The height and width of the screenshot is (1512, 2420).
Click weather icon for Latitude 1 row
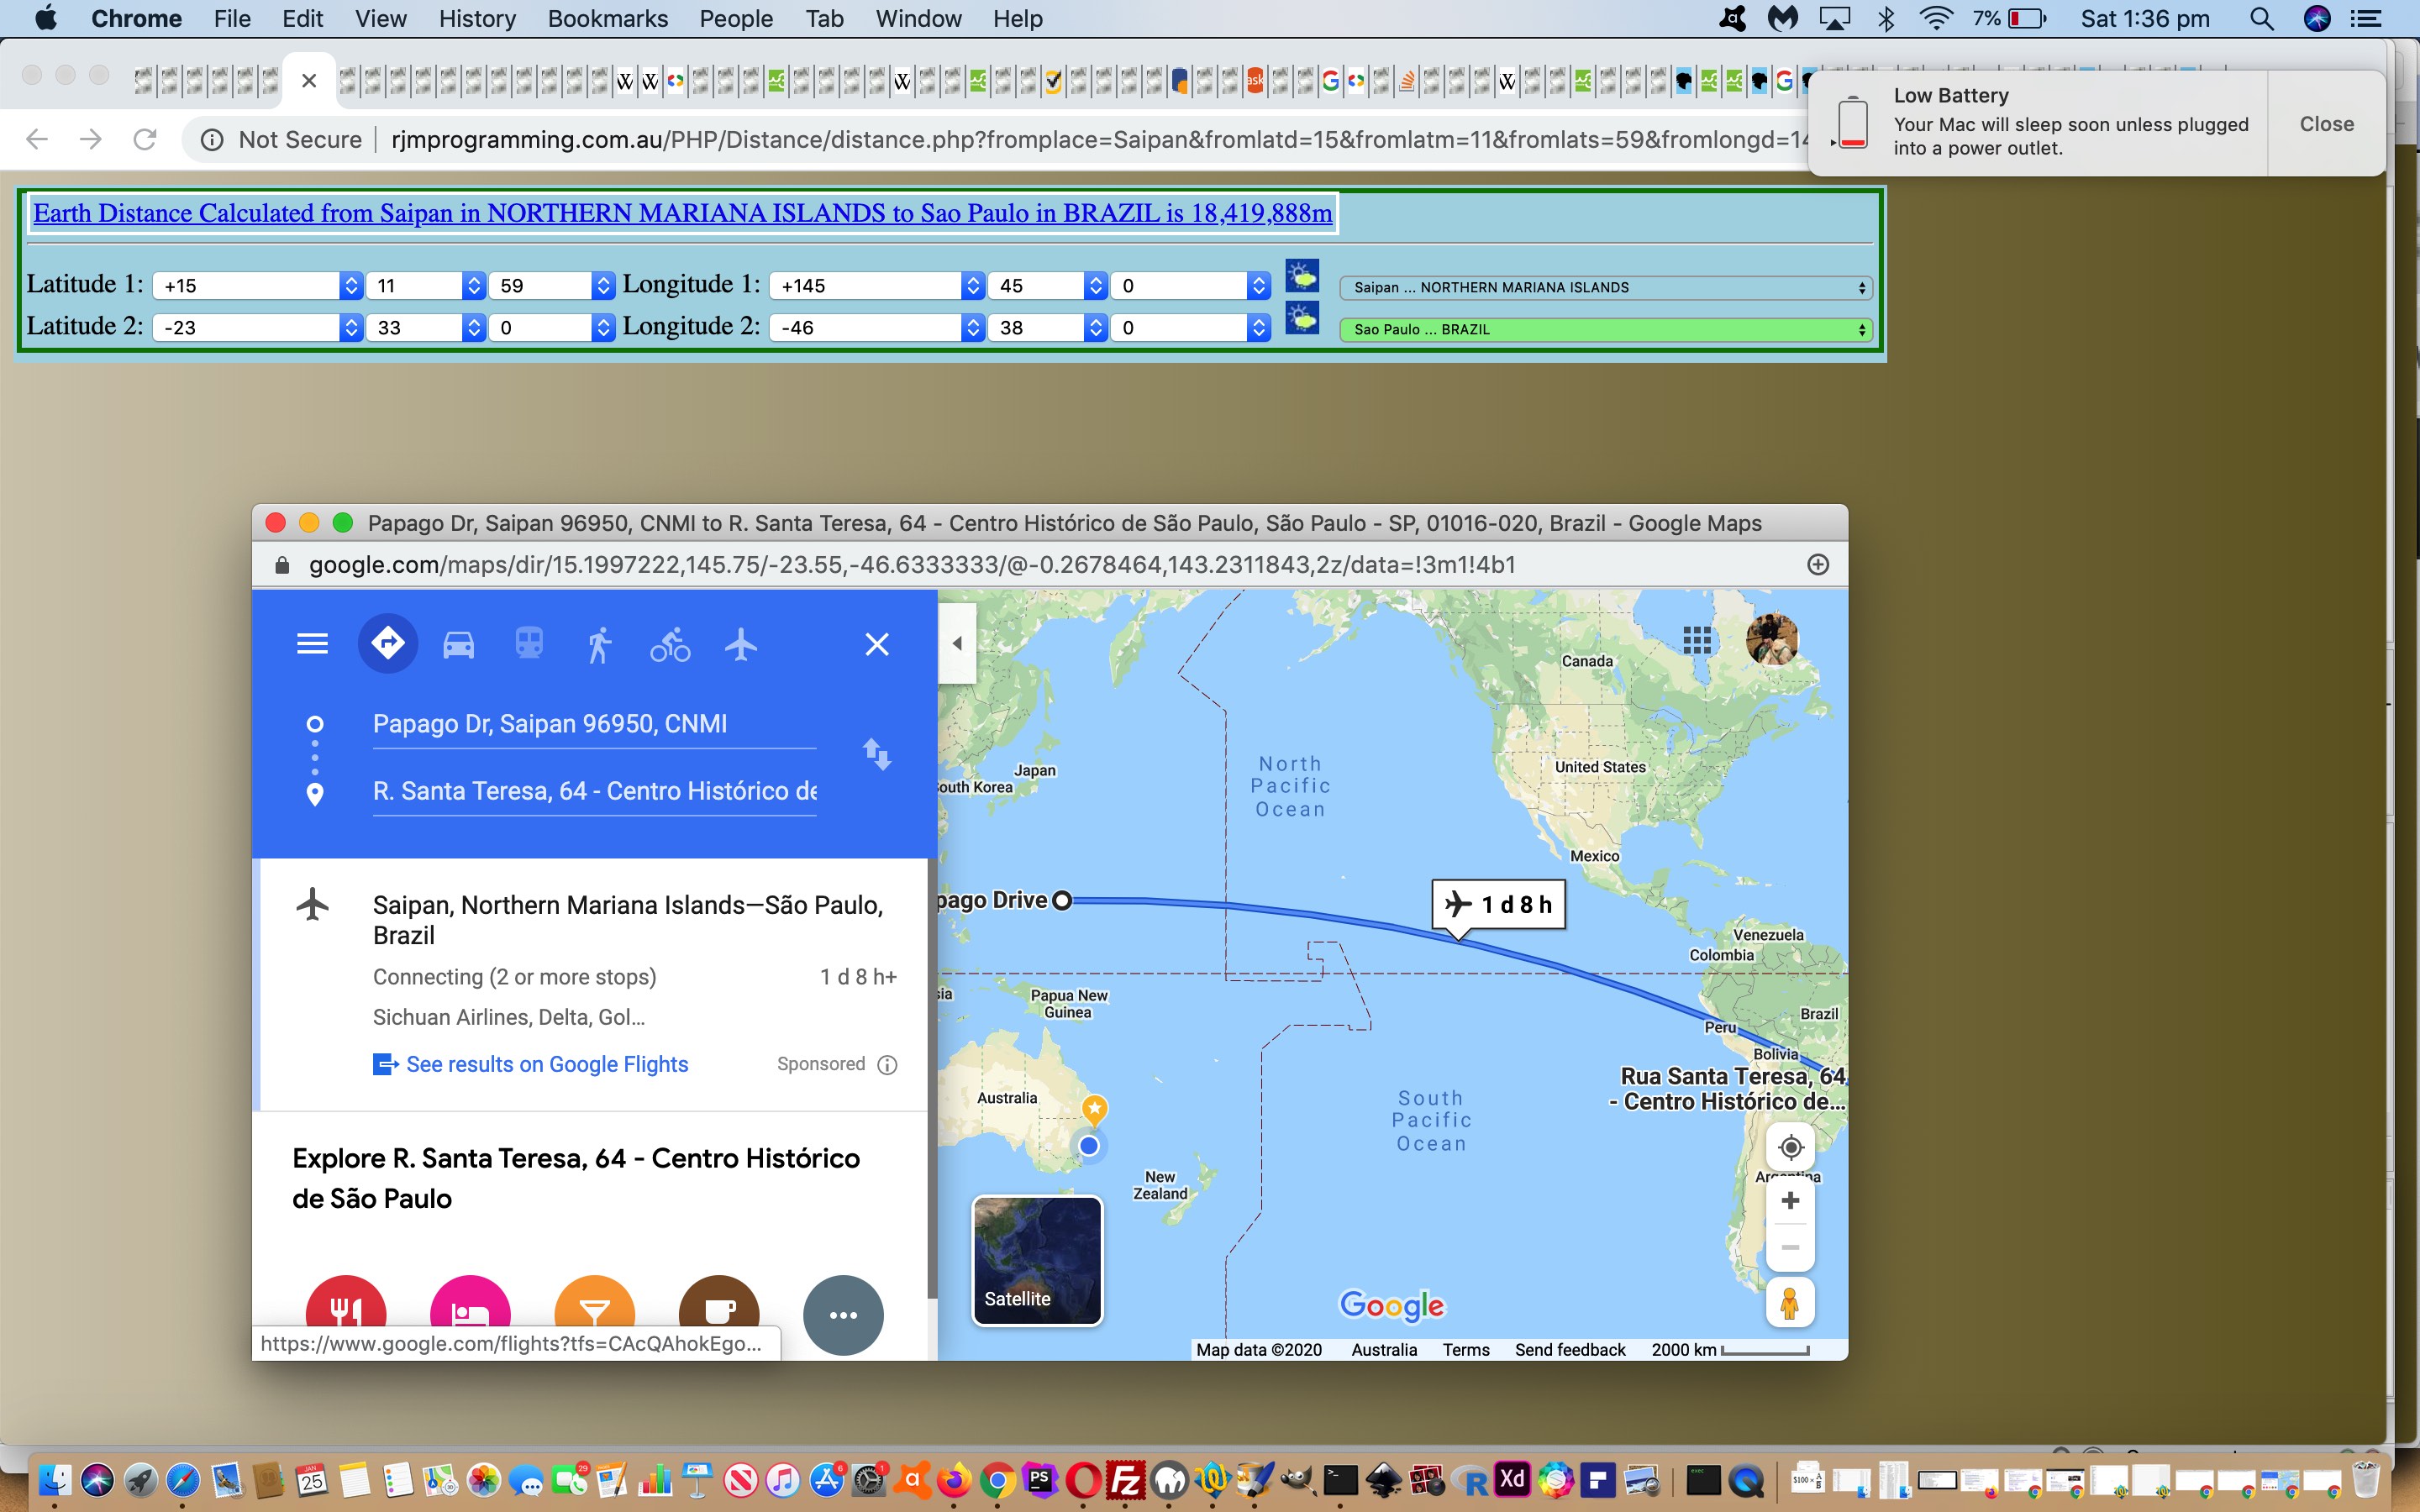coord(1301,275)
